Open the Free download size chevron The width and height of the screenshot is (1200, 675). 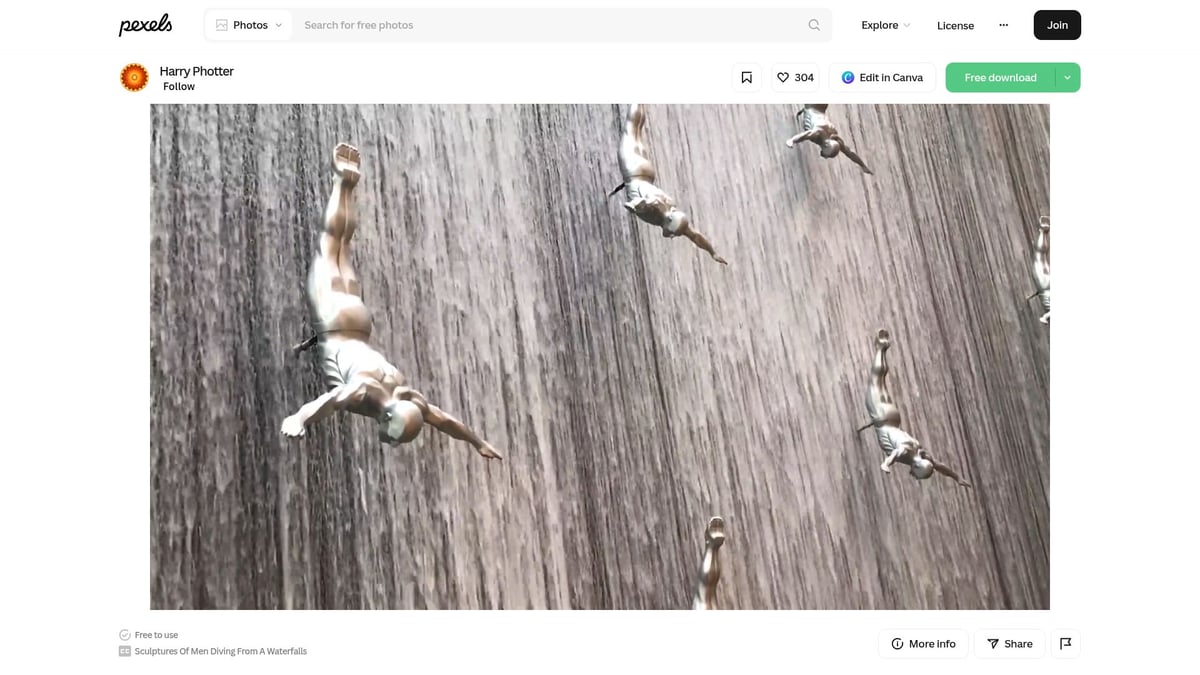point(1067,77)
